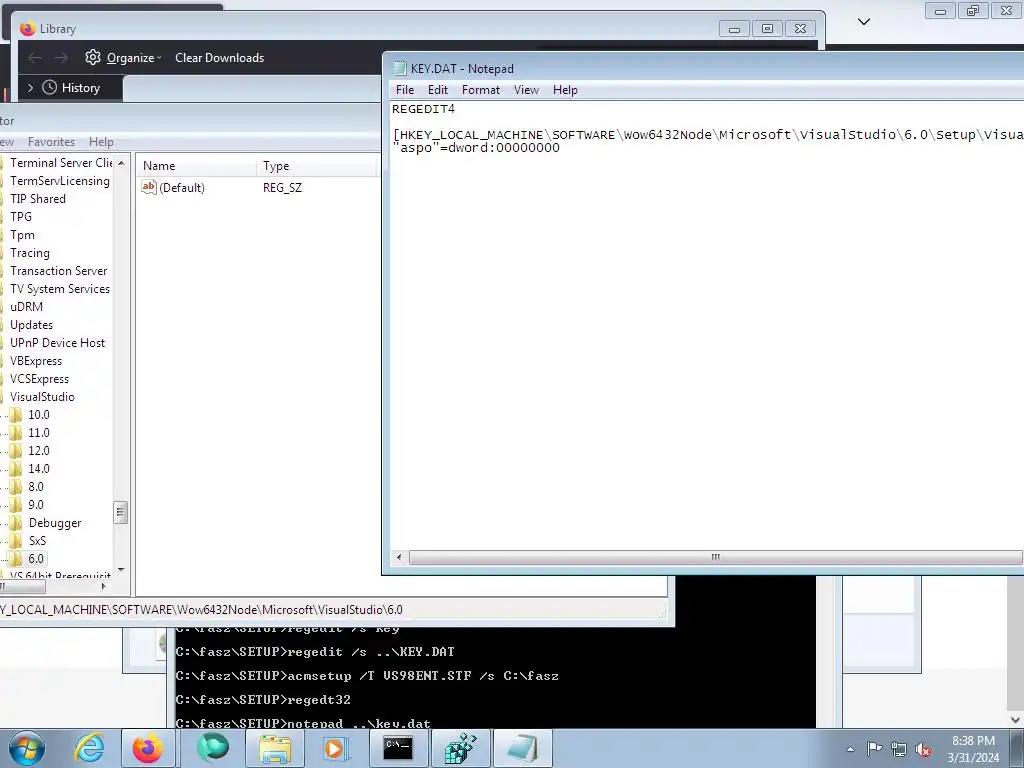1024x768 pixels.
Task: Click Notepad horizontal scrollbar left arrow
Action: (399, 557)
